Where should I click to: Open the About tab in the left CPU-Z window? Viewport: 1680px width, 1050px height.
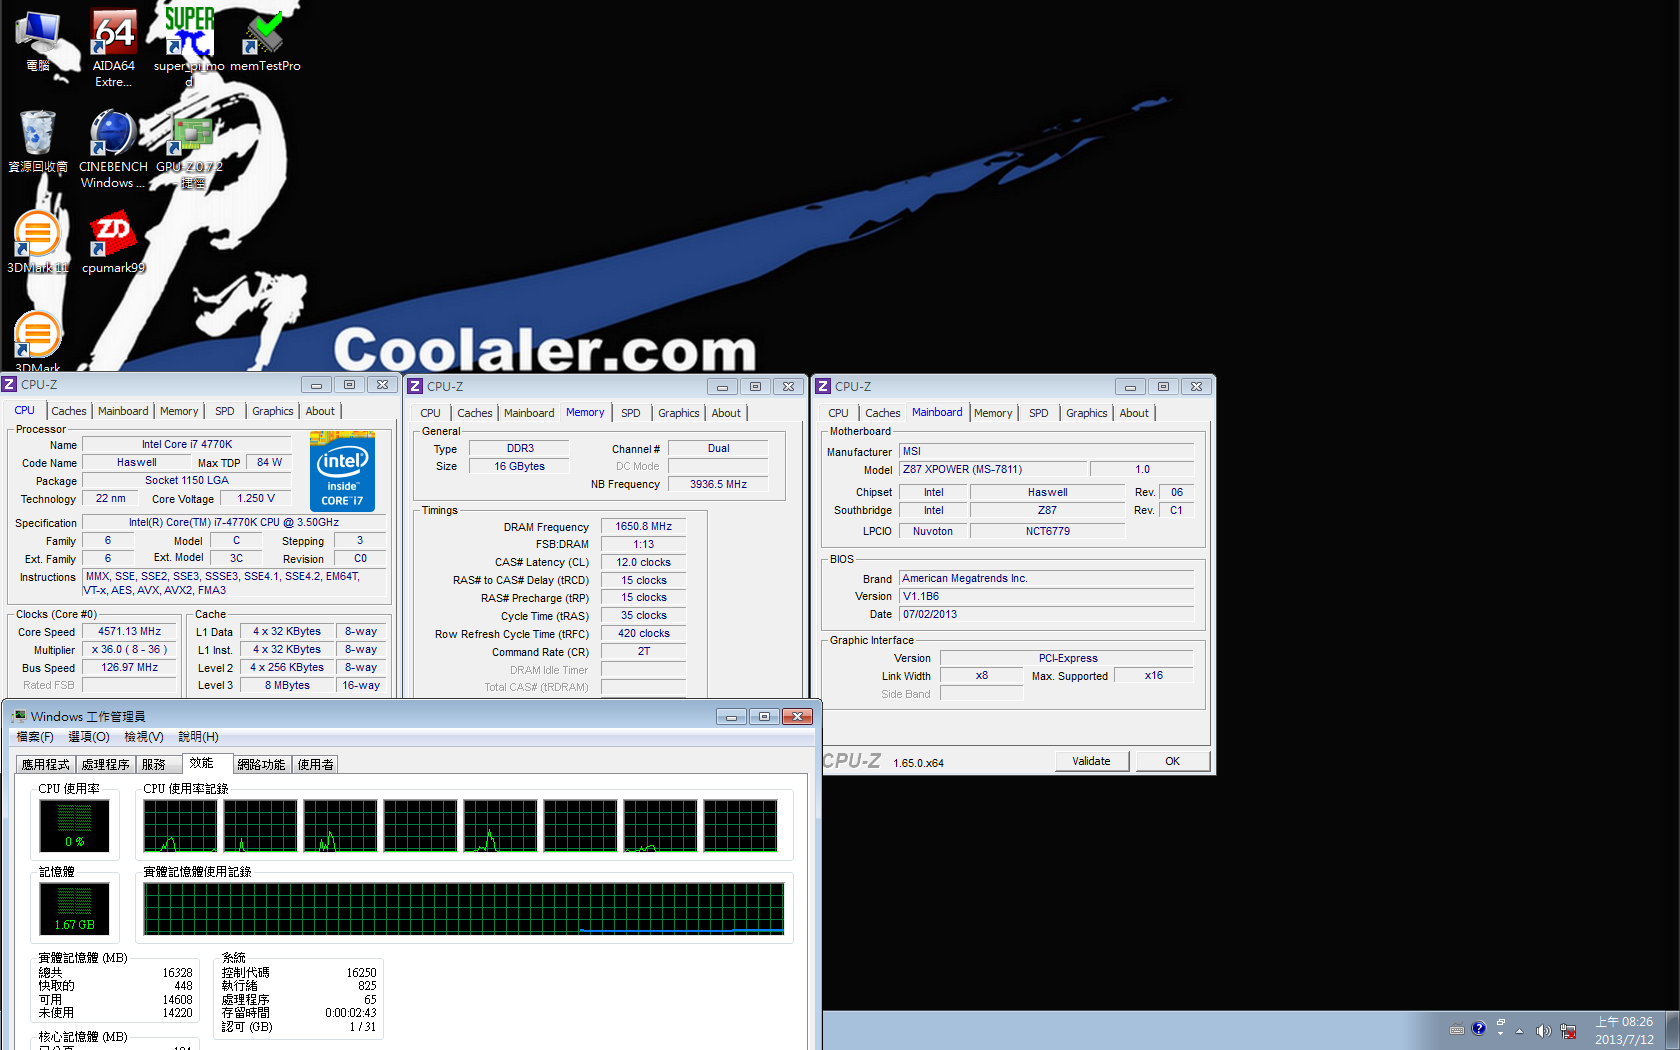(x=320, y=411)
